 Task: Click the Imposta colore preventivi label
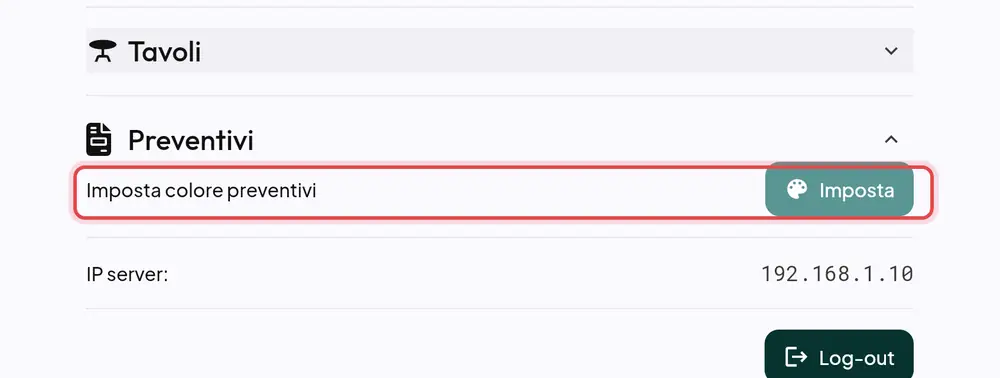click(201, 191)
